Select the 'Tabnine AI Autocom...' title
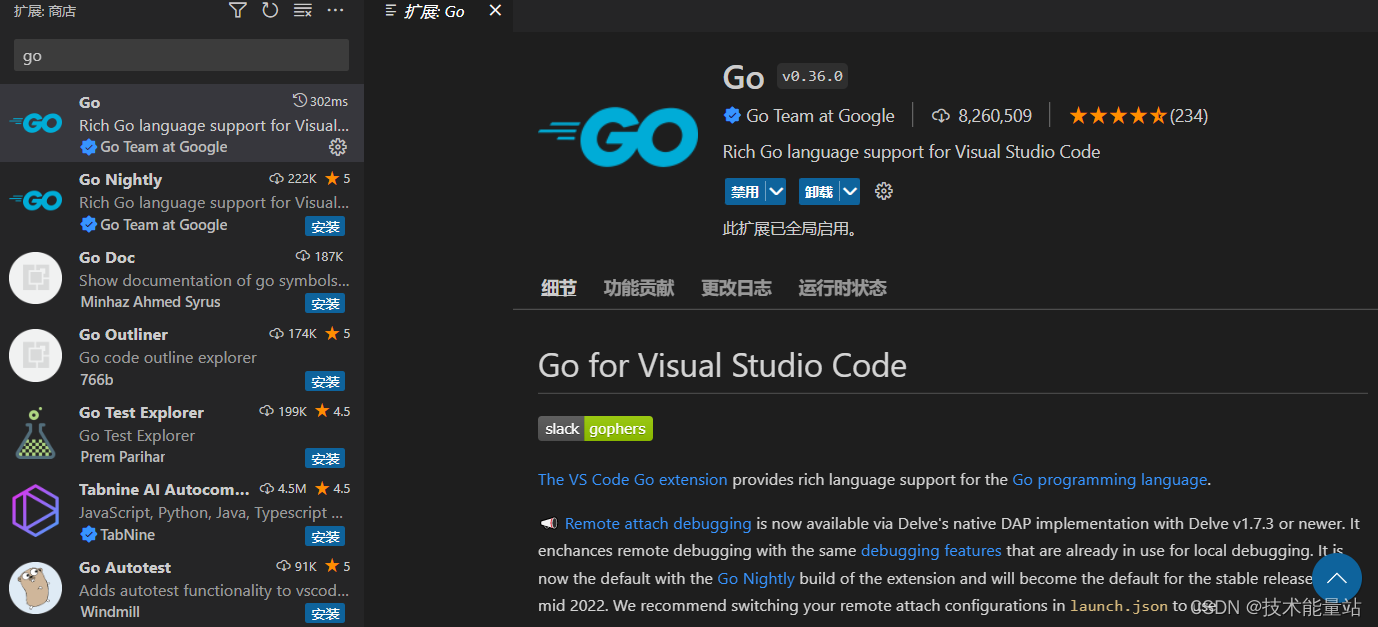1378x627 pixels. click(164, 490)
